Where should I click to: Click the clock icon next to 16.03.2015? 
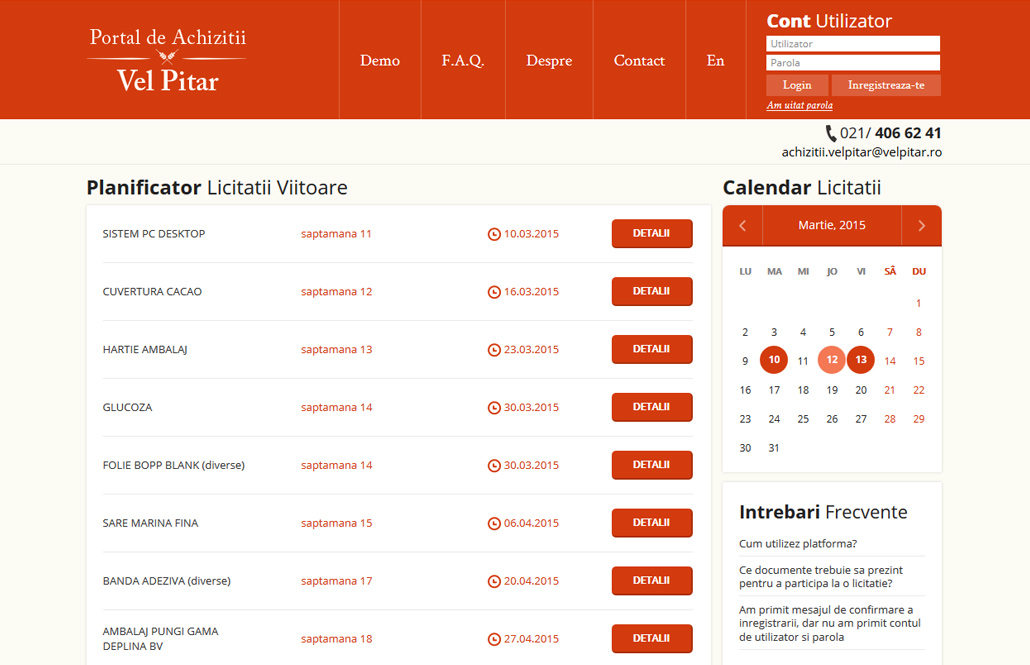pos(494,292)
